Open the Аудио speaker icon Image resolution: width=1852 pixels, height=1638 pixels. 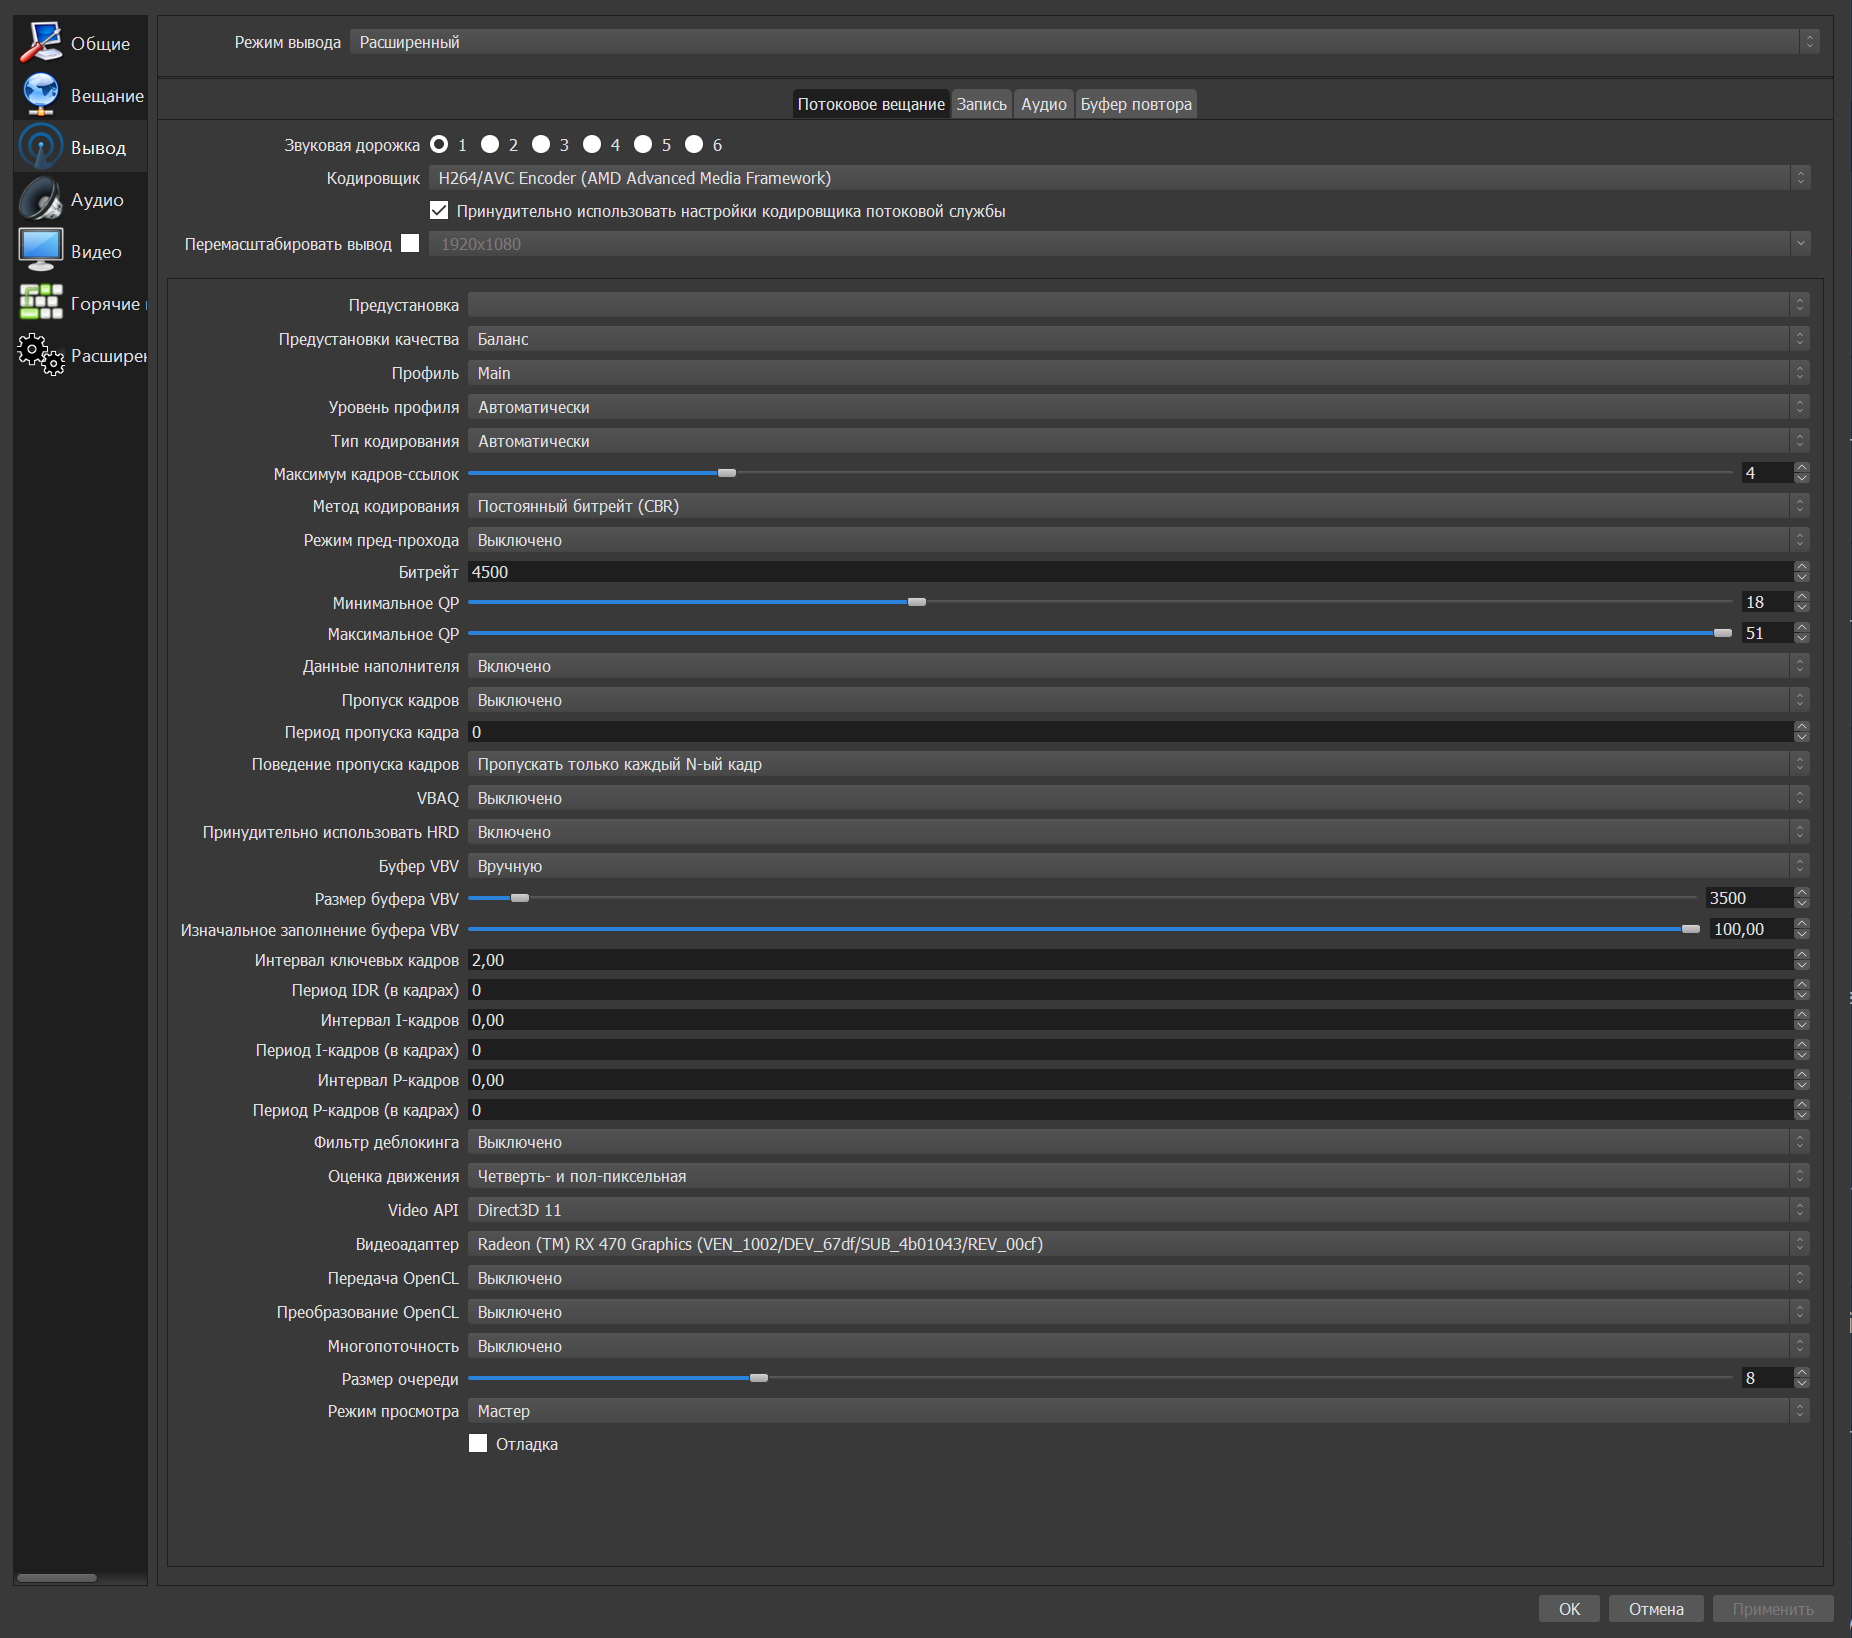(x=41, y=199)
